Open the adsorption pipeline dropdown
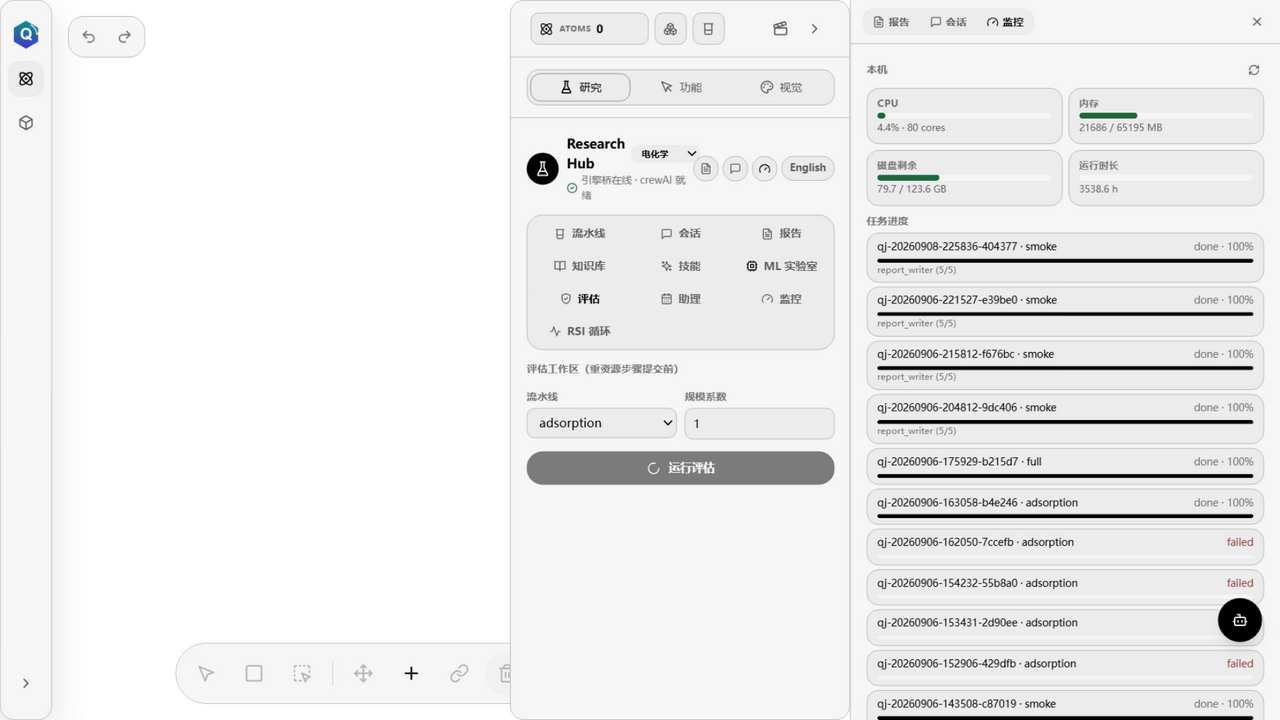The image size is (1280, 720). (x=601, y=423)
